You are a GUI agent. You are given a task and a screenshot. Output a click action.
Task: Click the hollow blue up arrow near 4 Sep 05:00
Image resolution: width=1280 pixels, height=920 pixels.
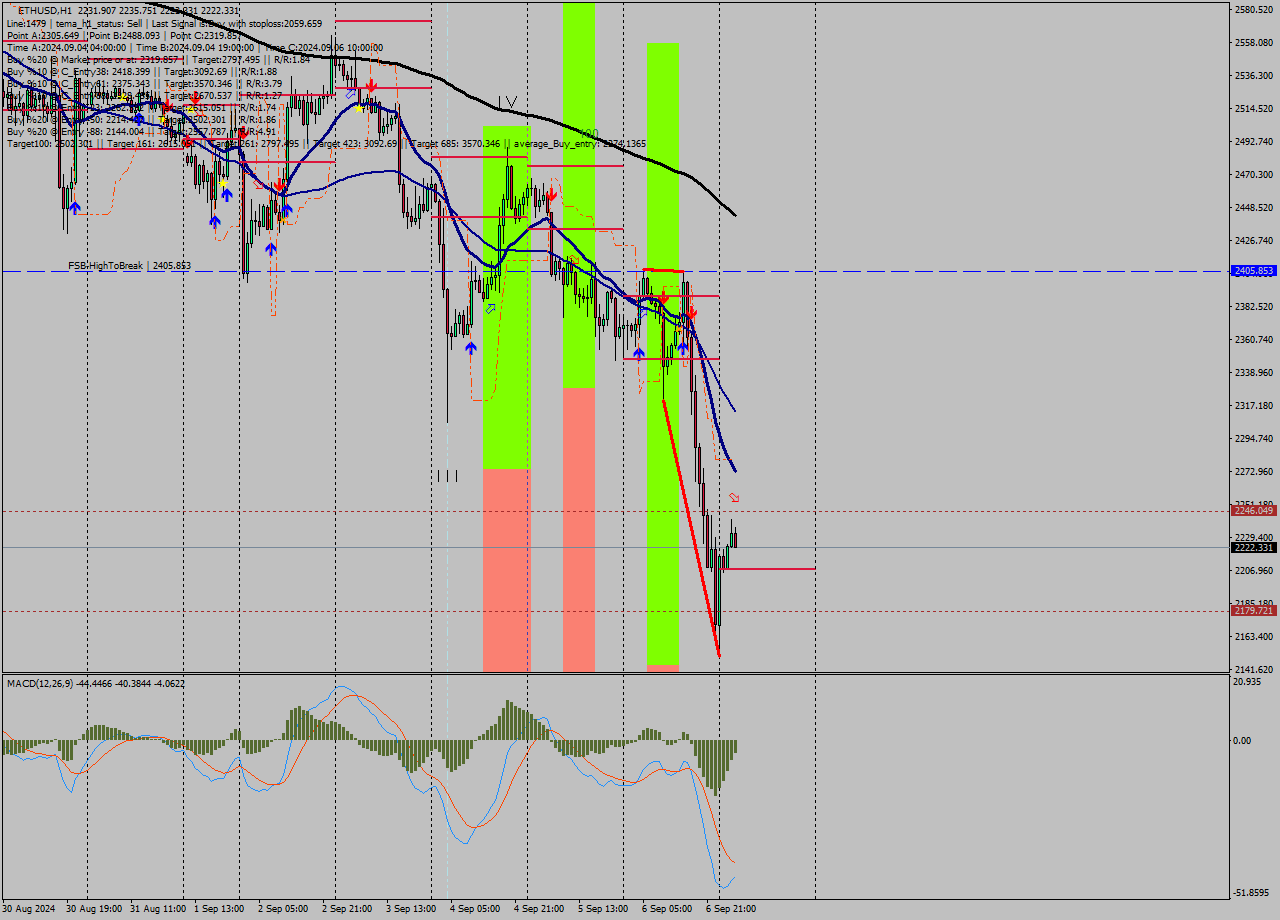click(491, 308)
